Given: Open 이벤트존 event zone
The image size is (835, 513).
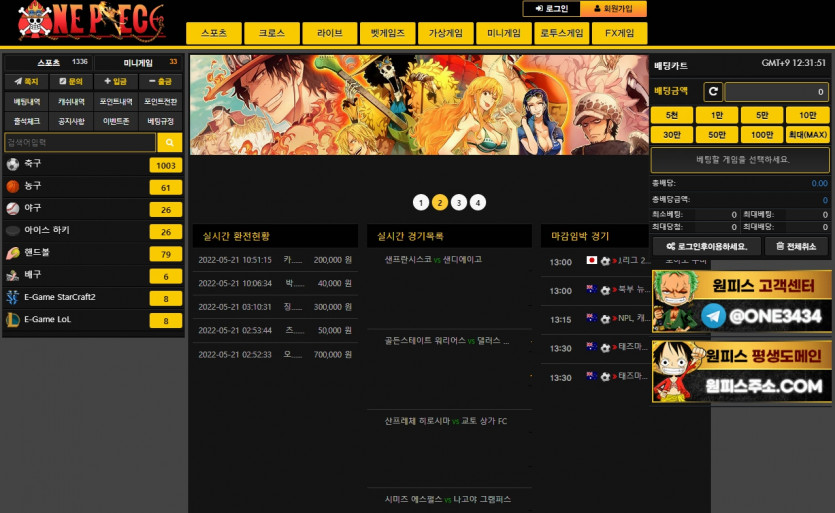Looking at the screenshot, I should coord(116,121).
